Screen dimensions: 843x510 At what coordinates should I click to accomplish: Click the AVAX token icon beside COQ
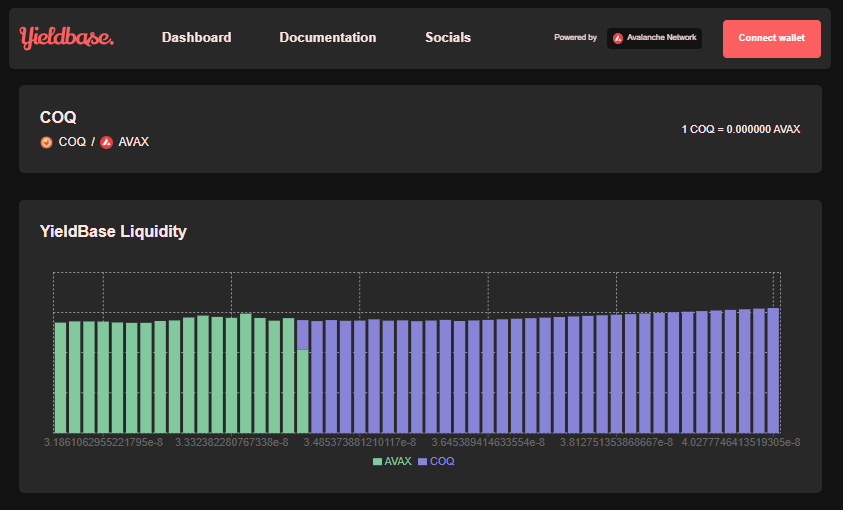click(106, 142)
